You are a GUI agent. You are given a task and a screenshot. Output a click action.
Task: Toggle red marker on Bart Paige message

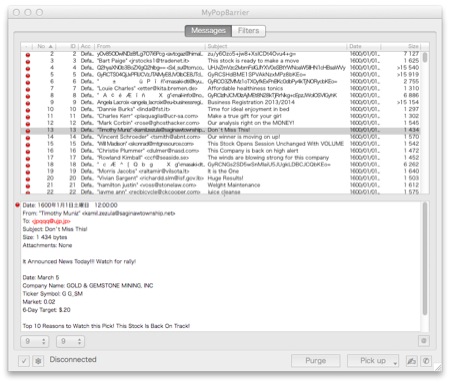click(x=28, y=61)
